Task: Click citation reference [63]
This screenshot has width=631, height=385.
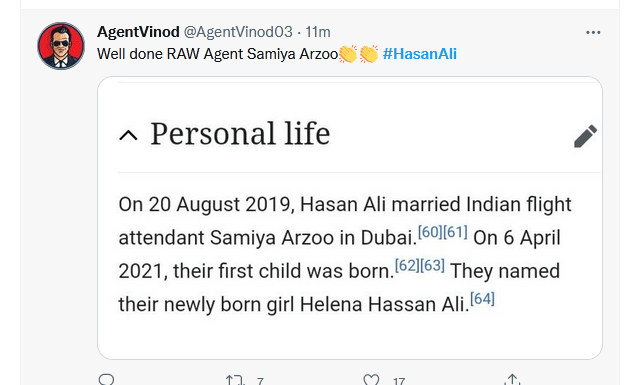Action: pos(432,266)
